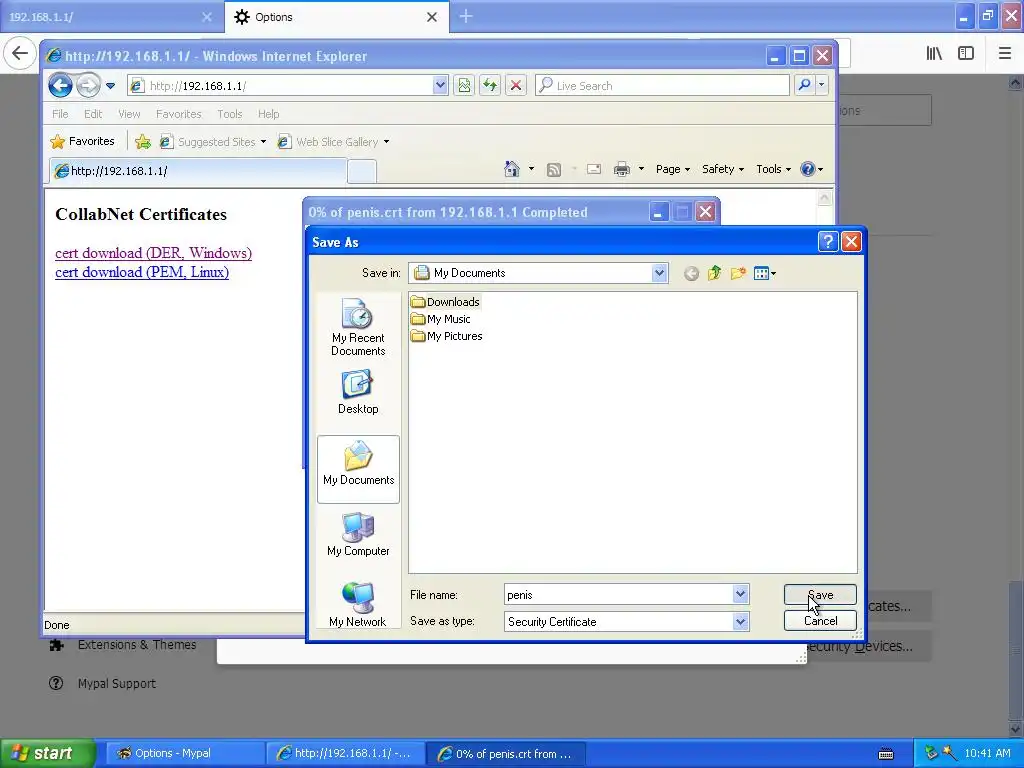Open Web Slice Gallery in favorites bar
The image size is (1024, 768).
pyautogui.click(x=334, y=142)
